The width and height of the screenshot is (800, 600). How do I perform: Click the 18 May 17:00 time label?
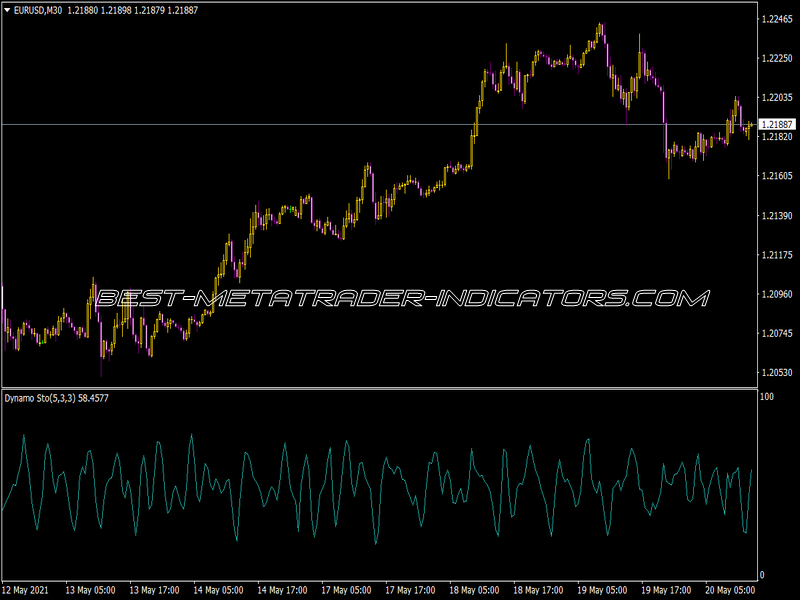(538, 590)
